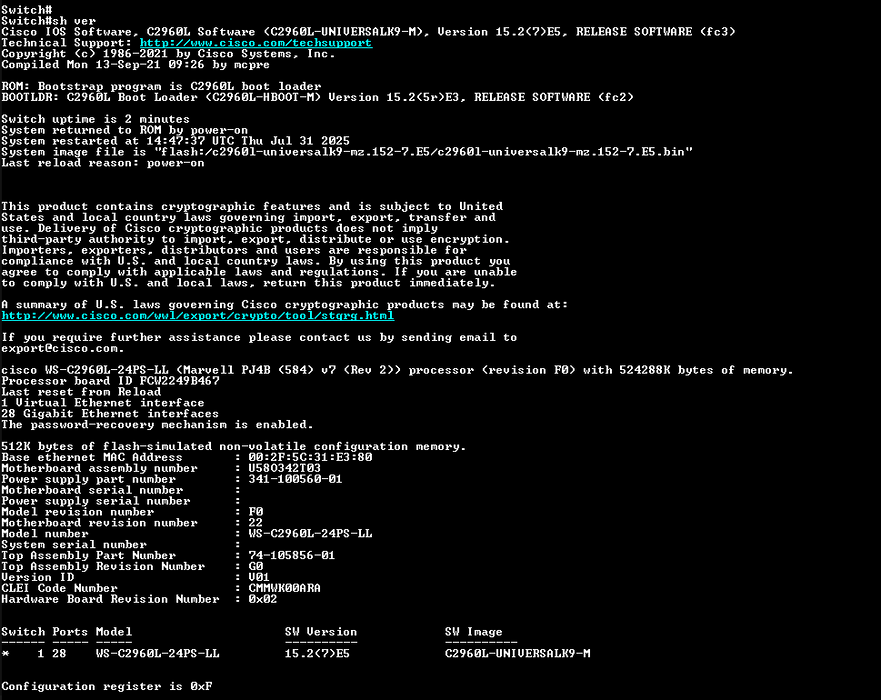This screenshot has width=881, height=700.
Task: Click the '0x02' Hardware Board Revision value
Action: click(263, 599)
